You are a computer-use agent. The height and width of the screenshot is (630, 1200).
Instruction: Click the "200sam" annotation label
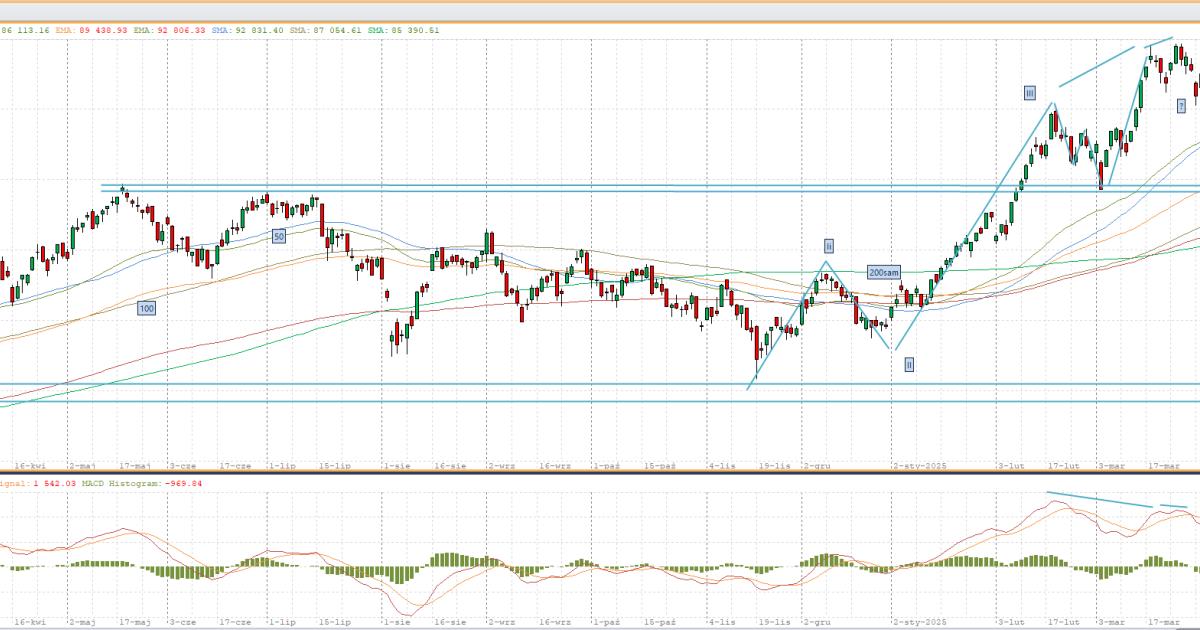pyautogui.click(x=885, y=272)
